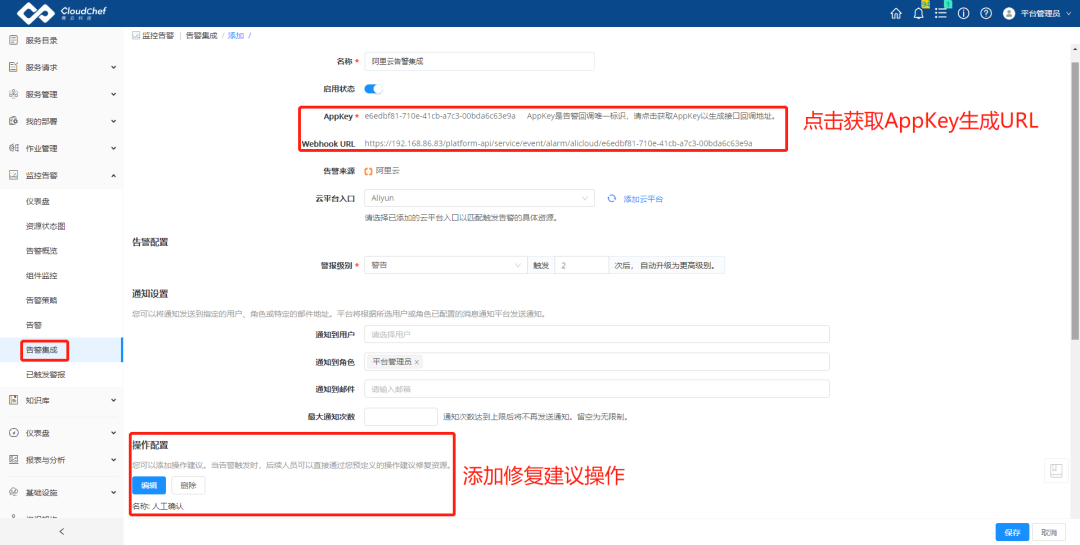Open the 警报级别 dropdown
Screen dimensions: 1080x545
pos(445,265)
